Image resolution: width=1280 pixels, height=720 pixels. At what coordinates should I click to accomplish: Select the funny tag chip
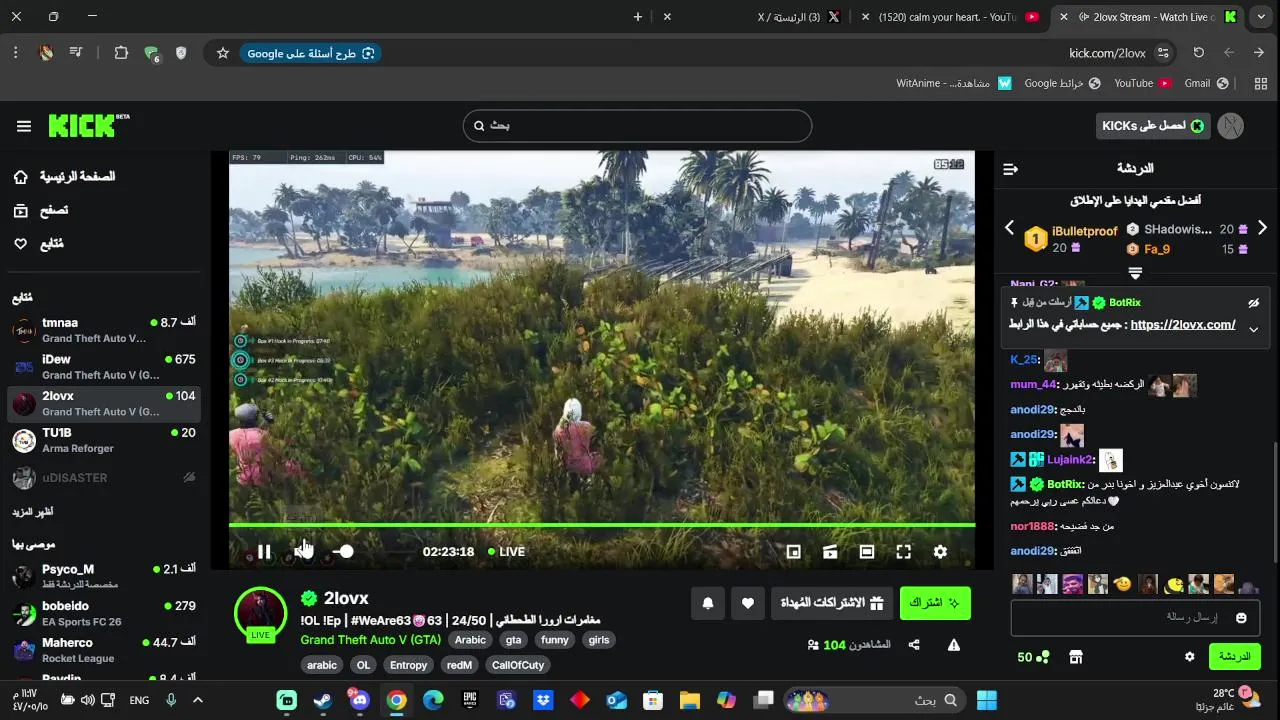(555, 640)
